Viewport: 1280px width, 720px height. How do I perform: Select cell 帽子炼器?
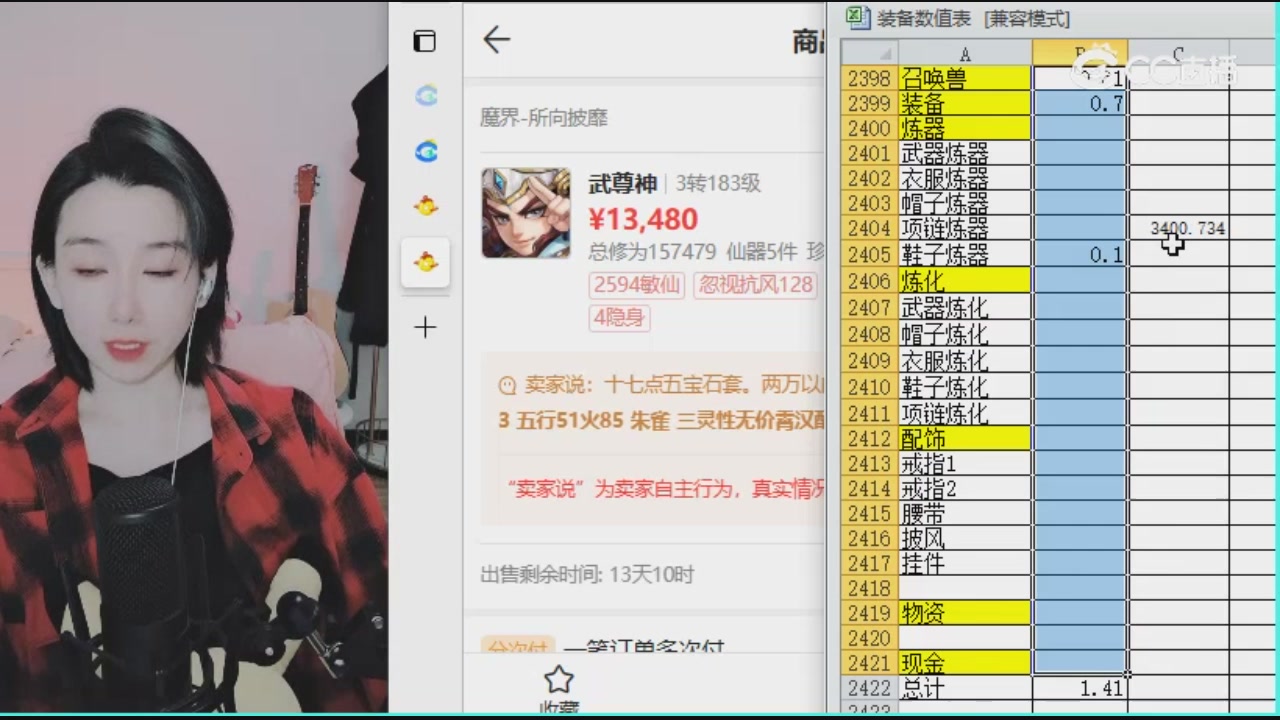(965, 203)
